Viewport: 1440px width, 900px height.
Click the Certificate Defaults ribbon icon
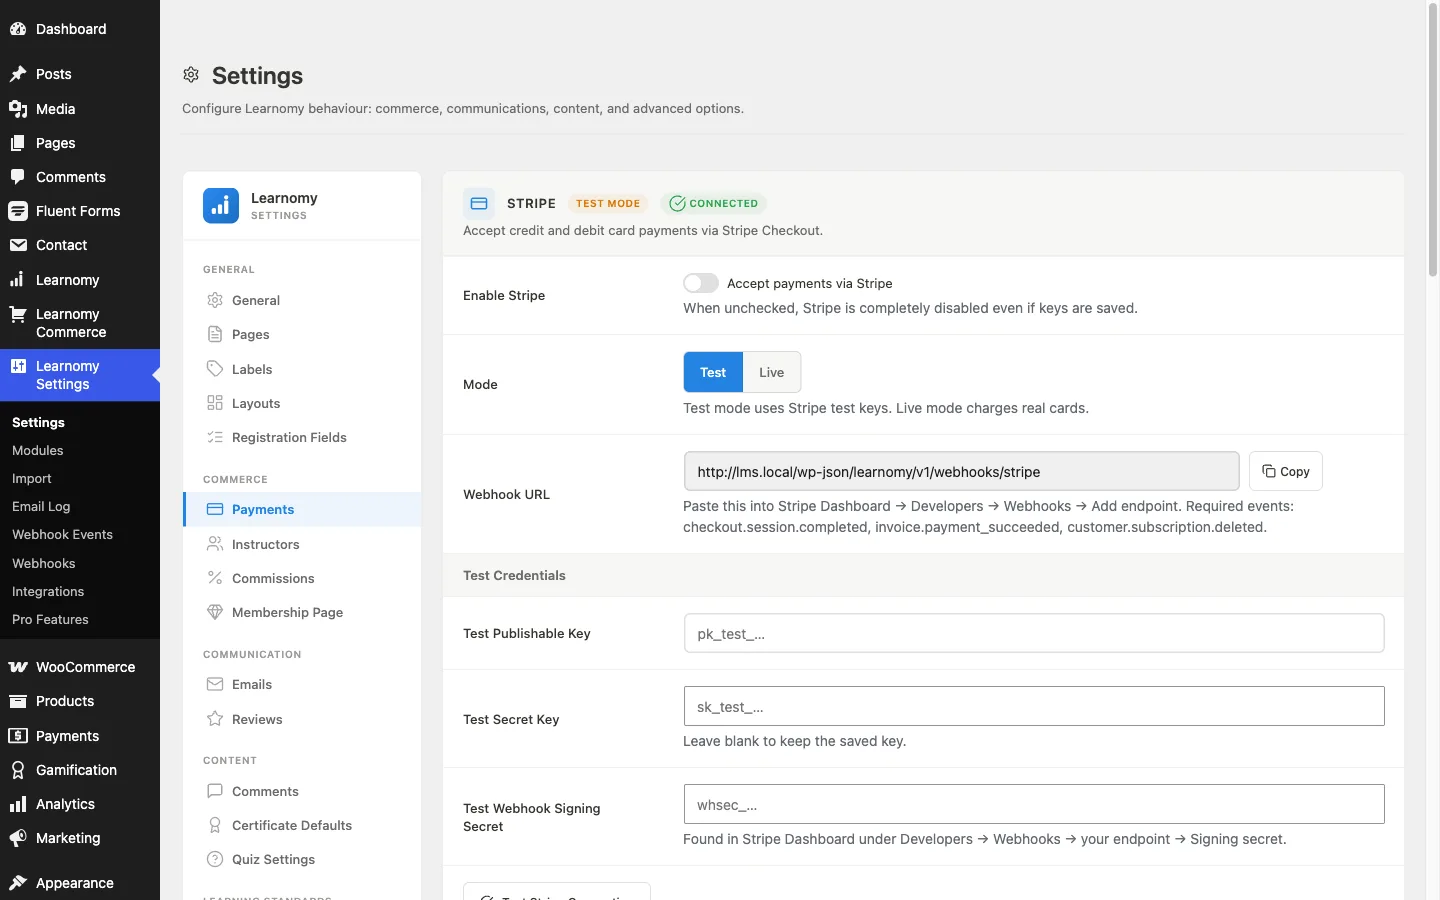215,825
